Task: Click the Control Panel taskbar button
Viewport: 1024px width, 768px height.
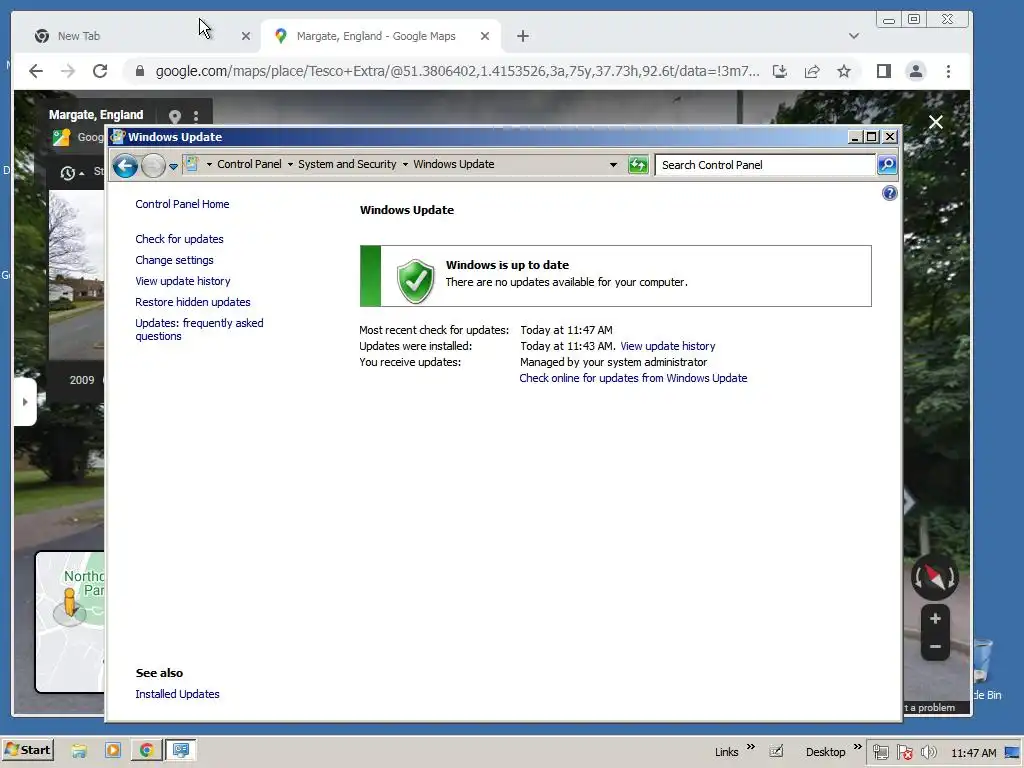Action: click(x=181, y=750)
